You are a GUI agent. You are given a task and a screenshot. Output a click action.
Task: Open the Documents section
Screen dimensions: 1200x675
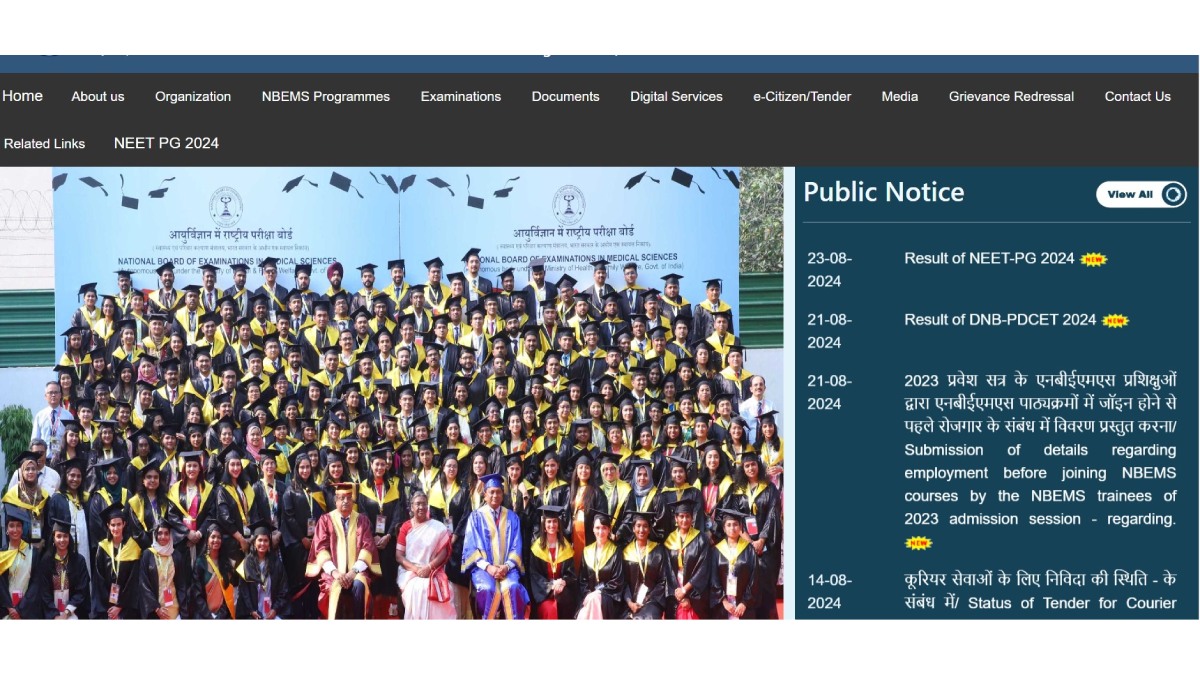point(565,96)
